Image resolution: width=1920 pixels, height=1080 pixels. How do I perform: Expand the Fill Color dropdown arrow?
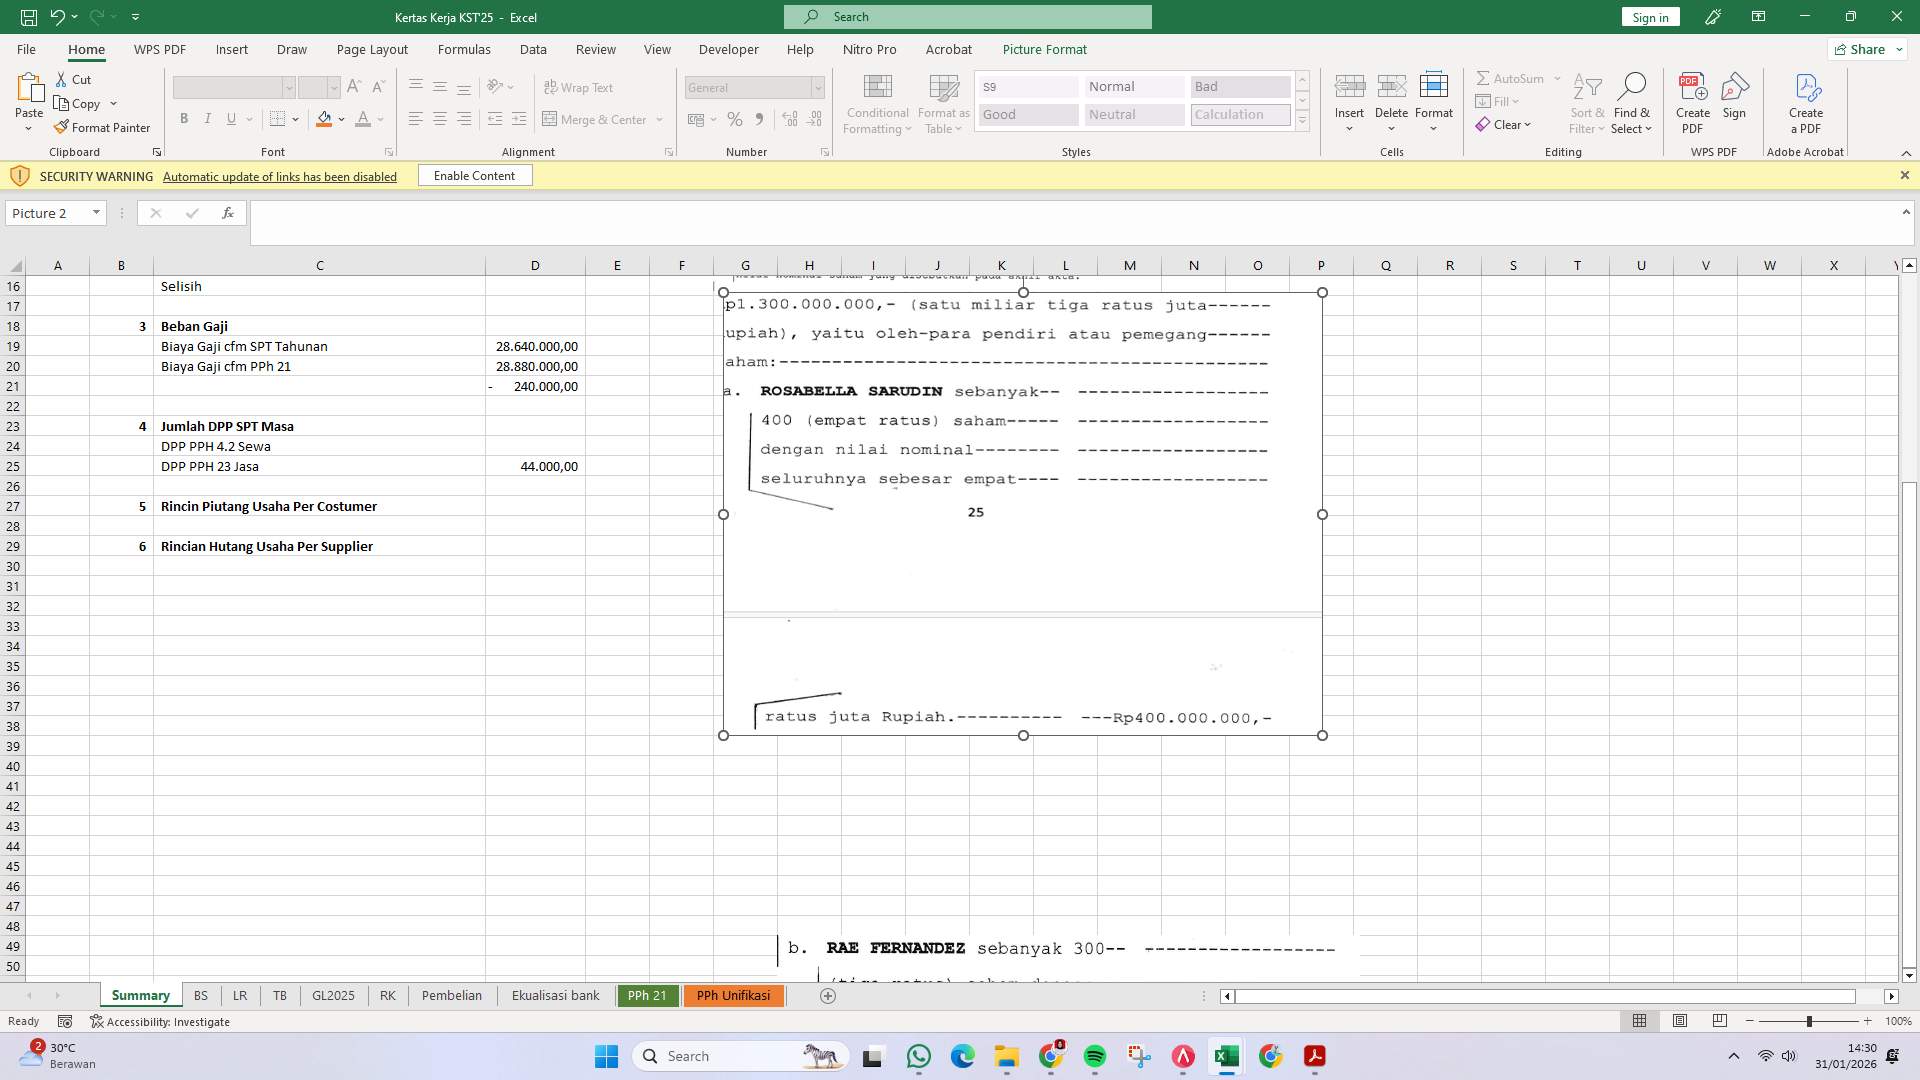click(x=341, y=119)
